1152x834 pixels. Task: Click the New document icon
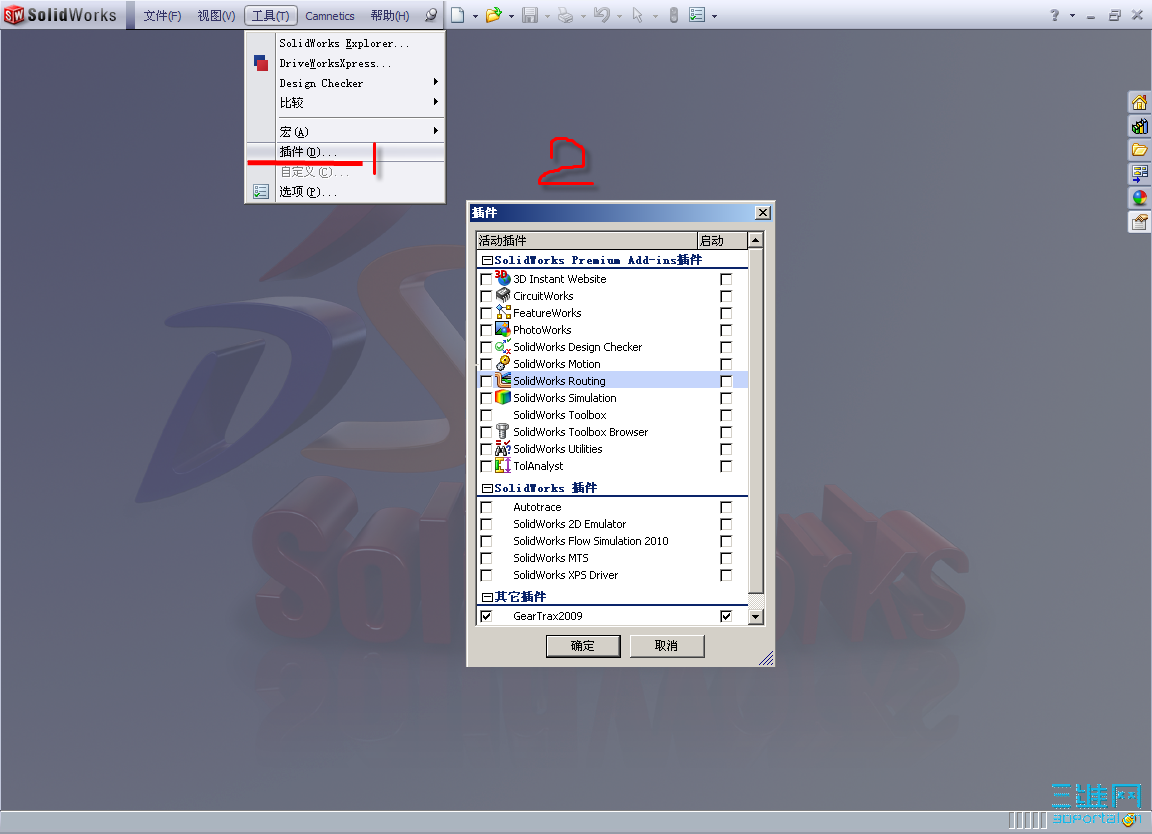pyautogui.click(x=458, y=15)
